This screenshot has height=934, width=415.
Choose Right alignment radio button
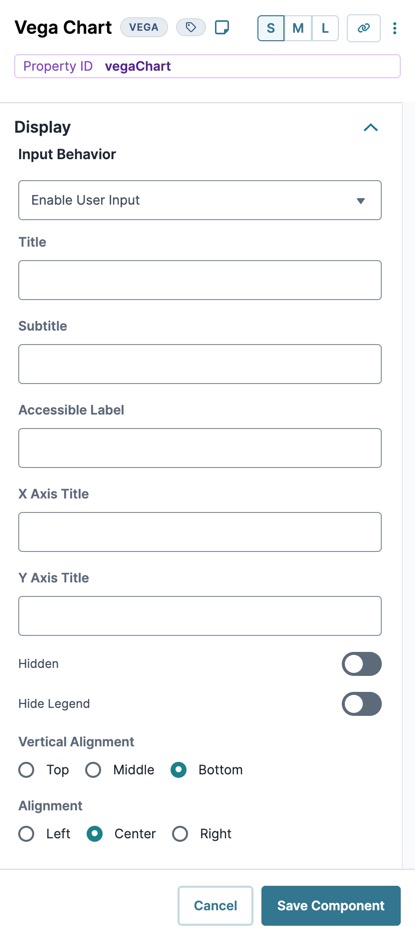(180, 834)
